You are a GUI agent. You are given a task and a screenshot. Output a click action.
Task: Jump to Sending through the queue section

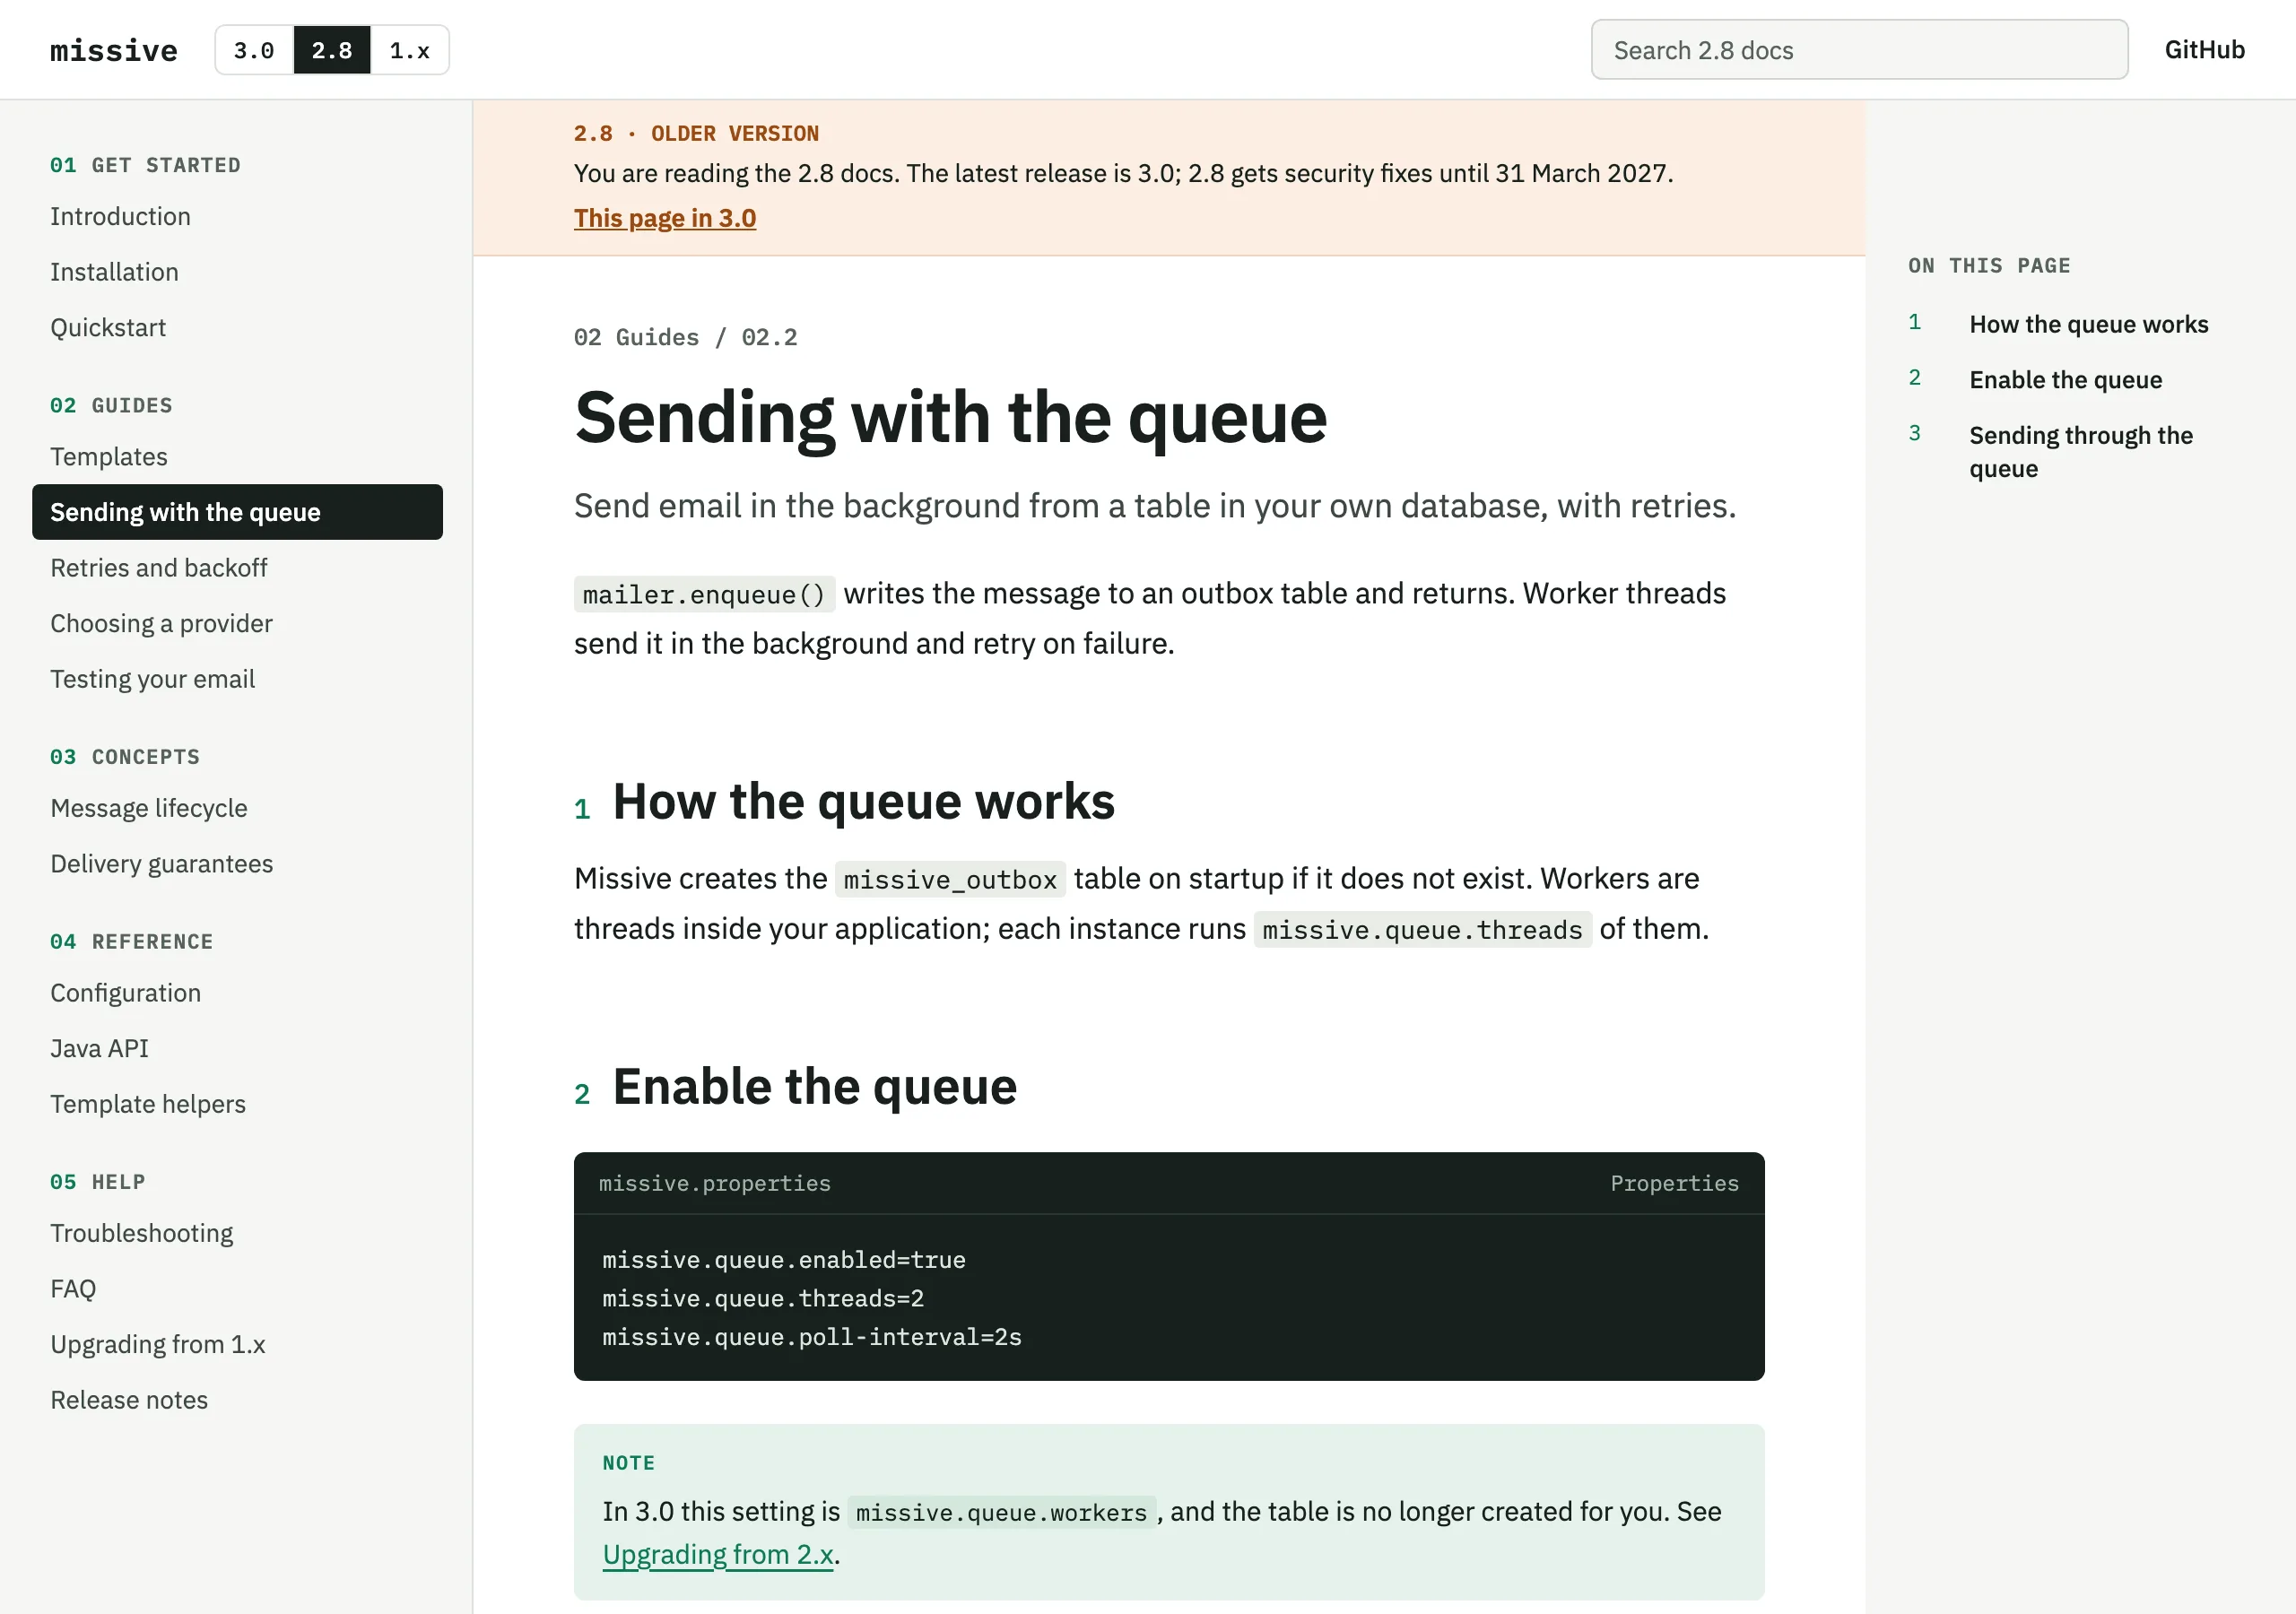2080,452
